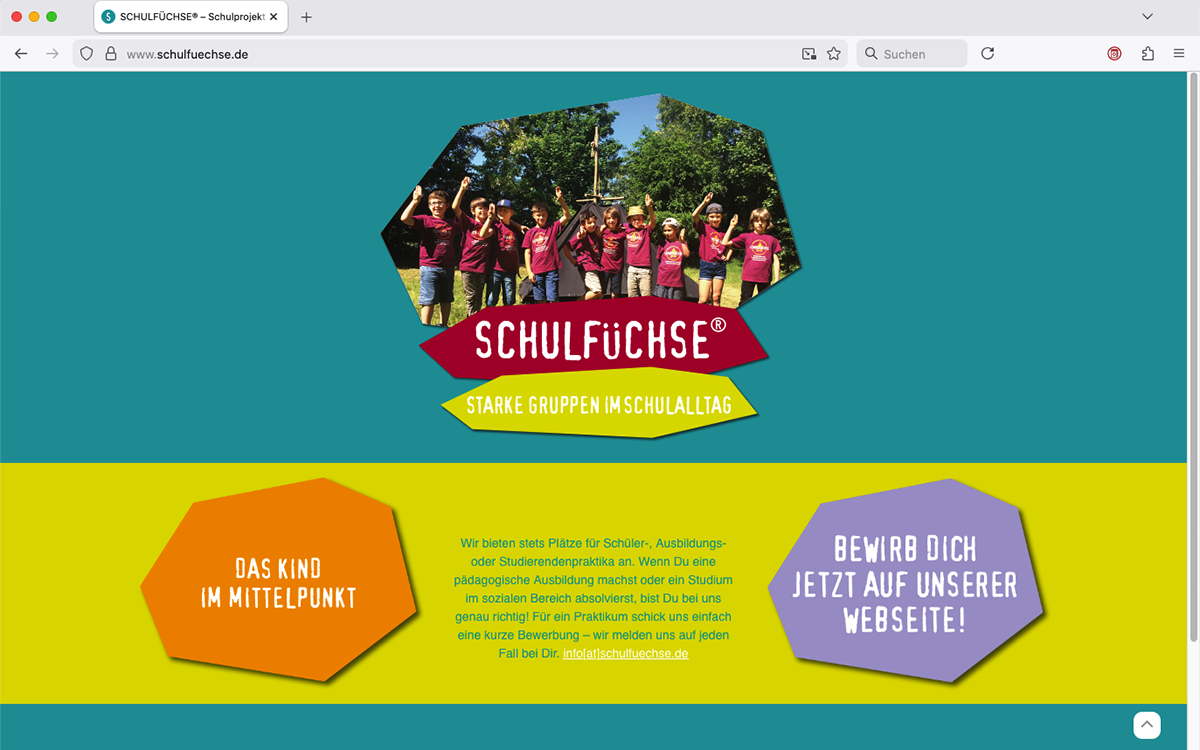Image resolution: width=1200 pixels, height=750 pixels.
Task: Open the shield tracking protection icon
Action: pyautogui.click(x=87, y=54)
